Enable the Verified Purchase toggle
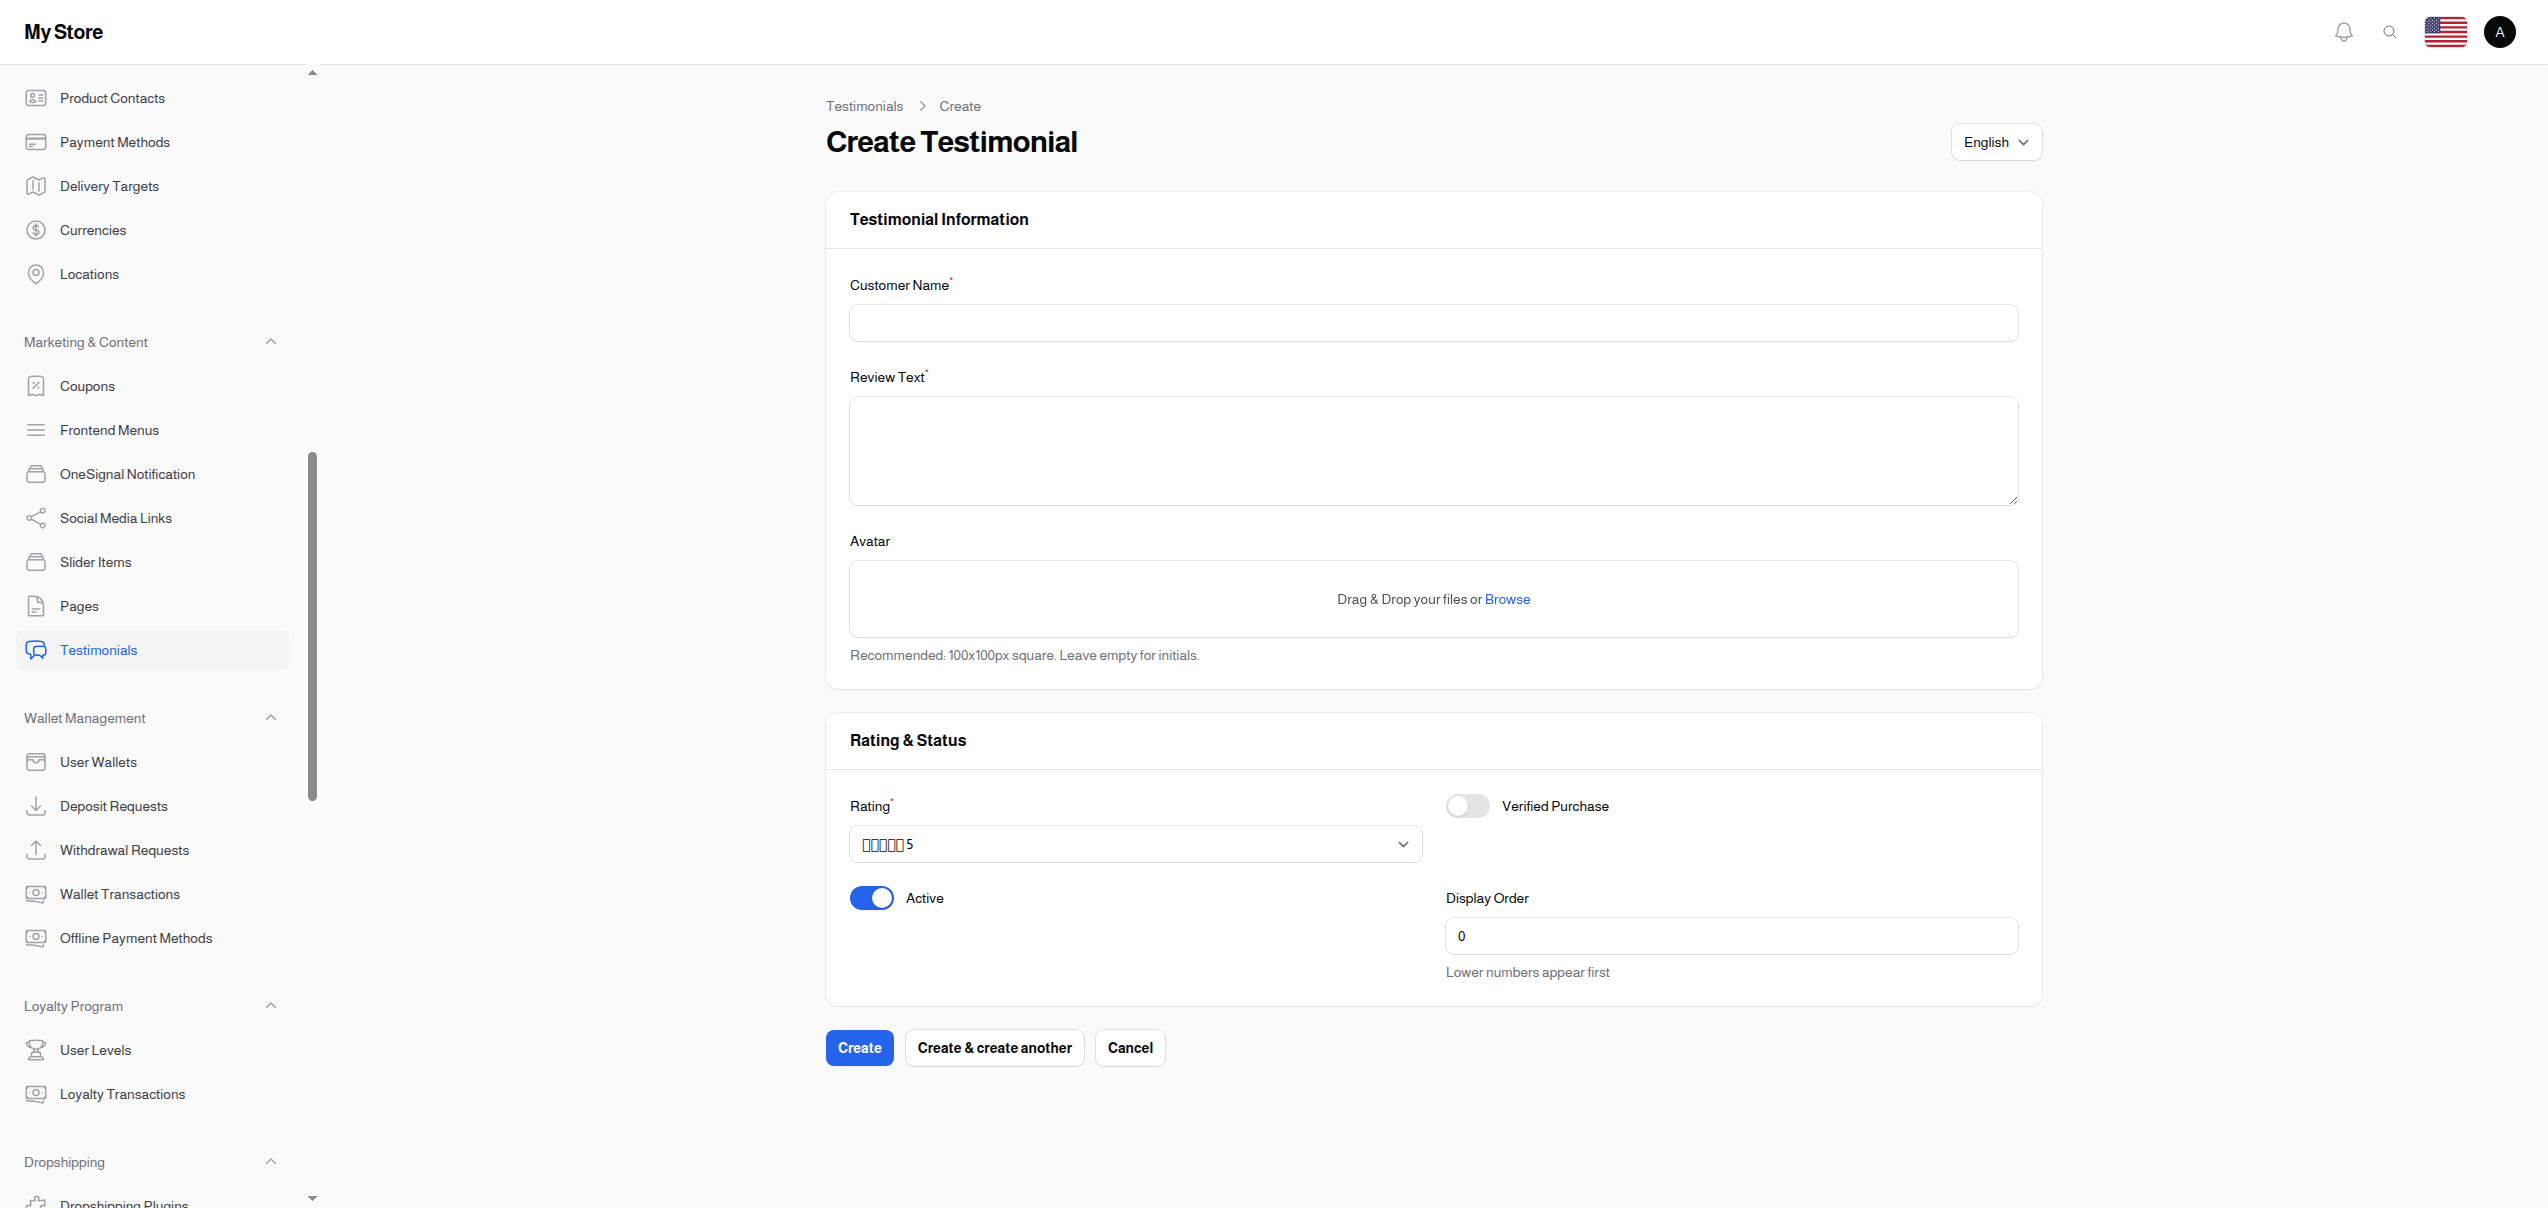The height and width of the screenshot is (1208, 2548). click(1467, 806)
